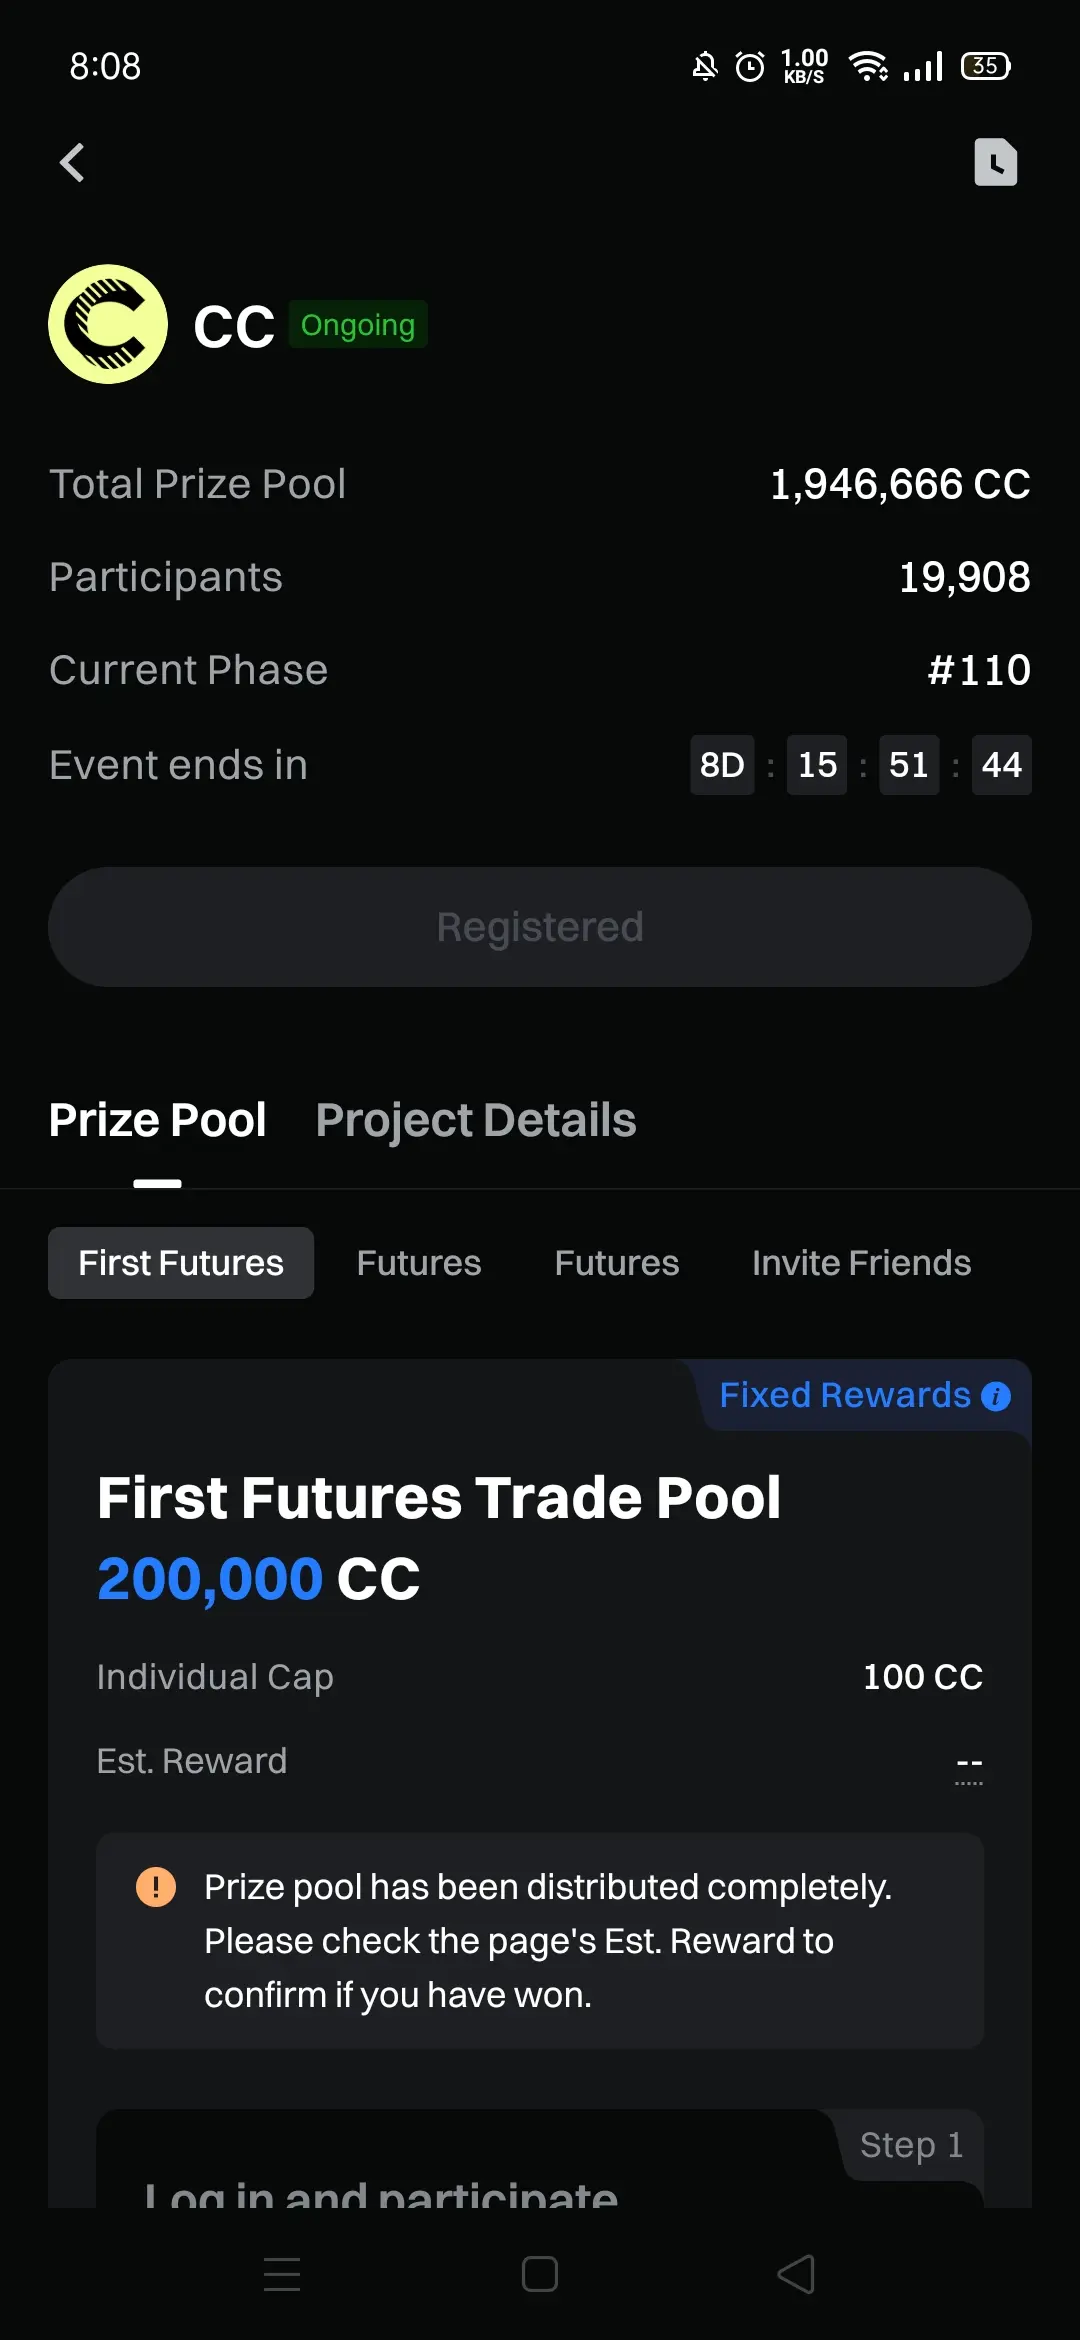The height and width of the screenshot is (2340, 1080).
Task: Tap the Step 1 label
Action: (x=911, y=2145)
